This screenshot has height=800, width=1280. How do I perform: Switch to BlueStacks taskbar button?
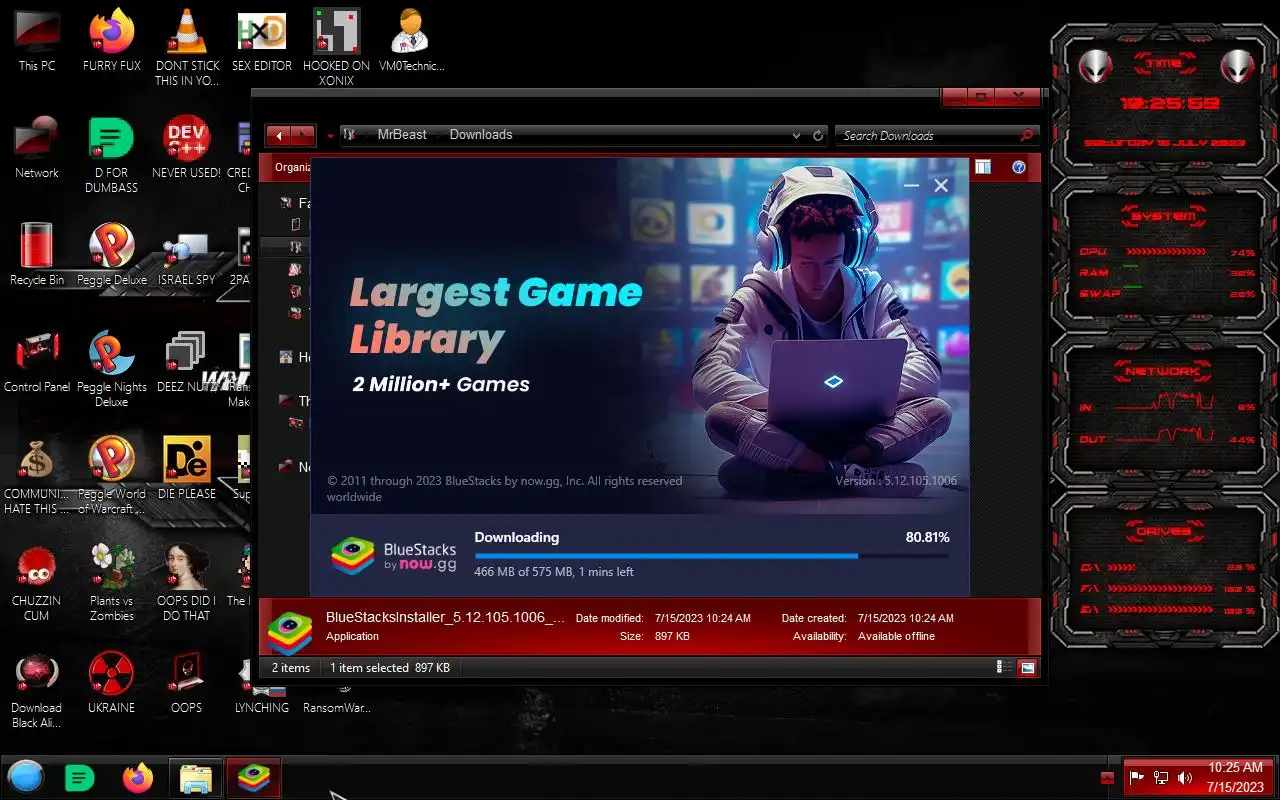coord(254,778)
